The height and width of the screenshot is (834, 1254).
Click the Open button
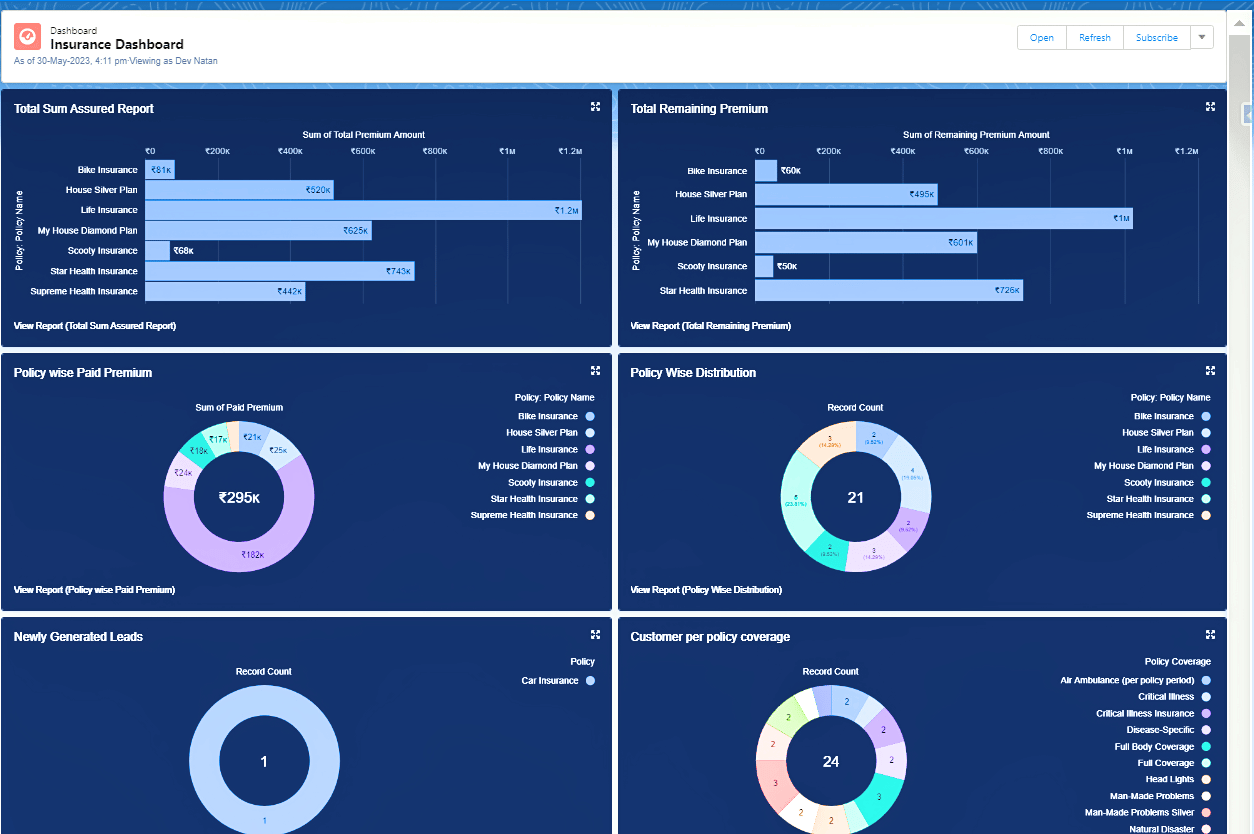[1042, 37]
